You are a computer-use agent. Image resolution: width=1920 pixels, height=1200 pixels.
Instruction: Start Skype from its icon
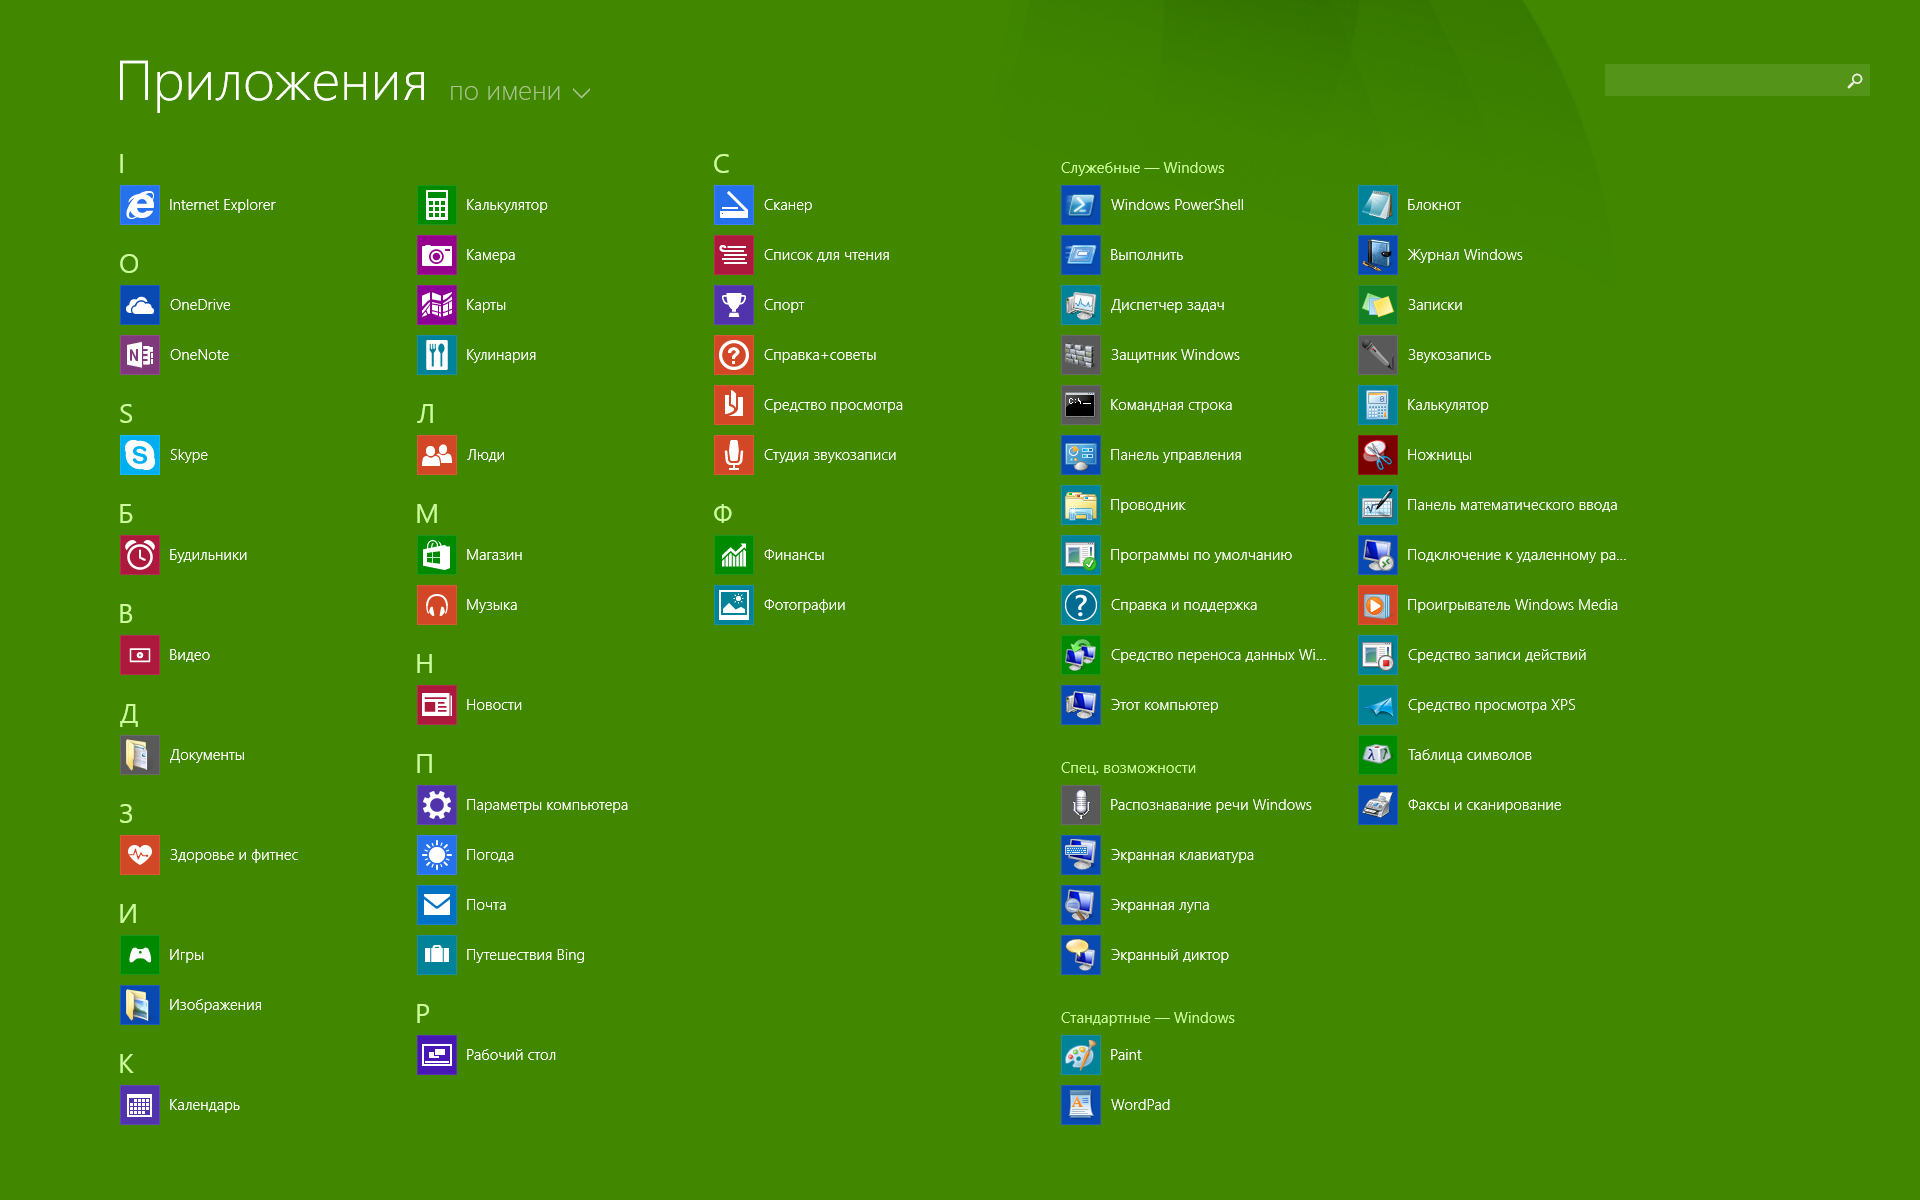[x=140, y=455]
